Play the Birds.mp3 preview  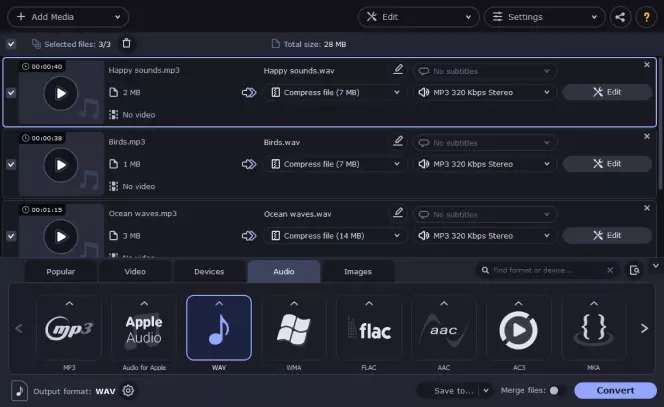61,165
